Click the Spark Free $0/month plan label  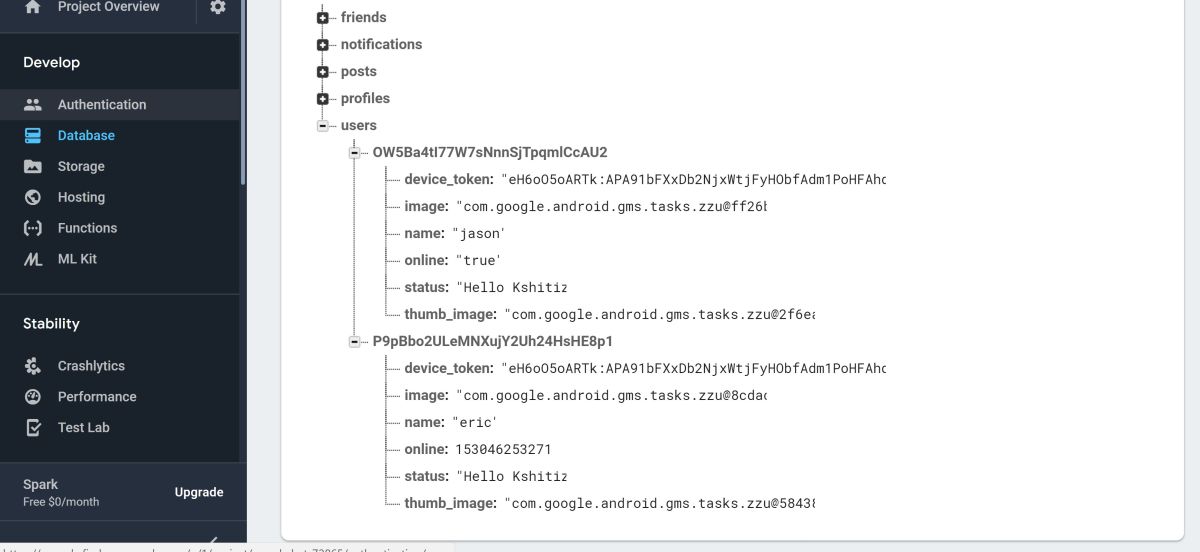point(61,492)
